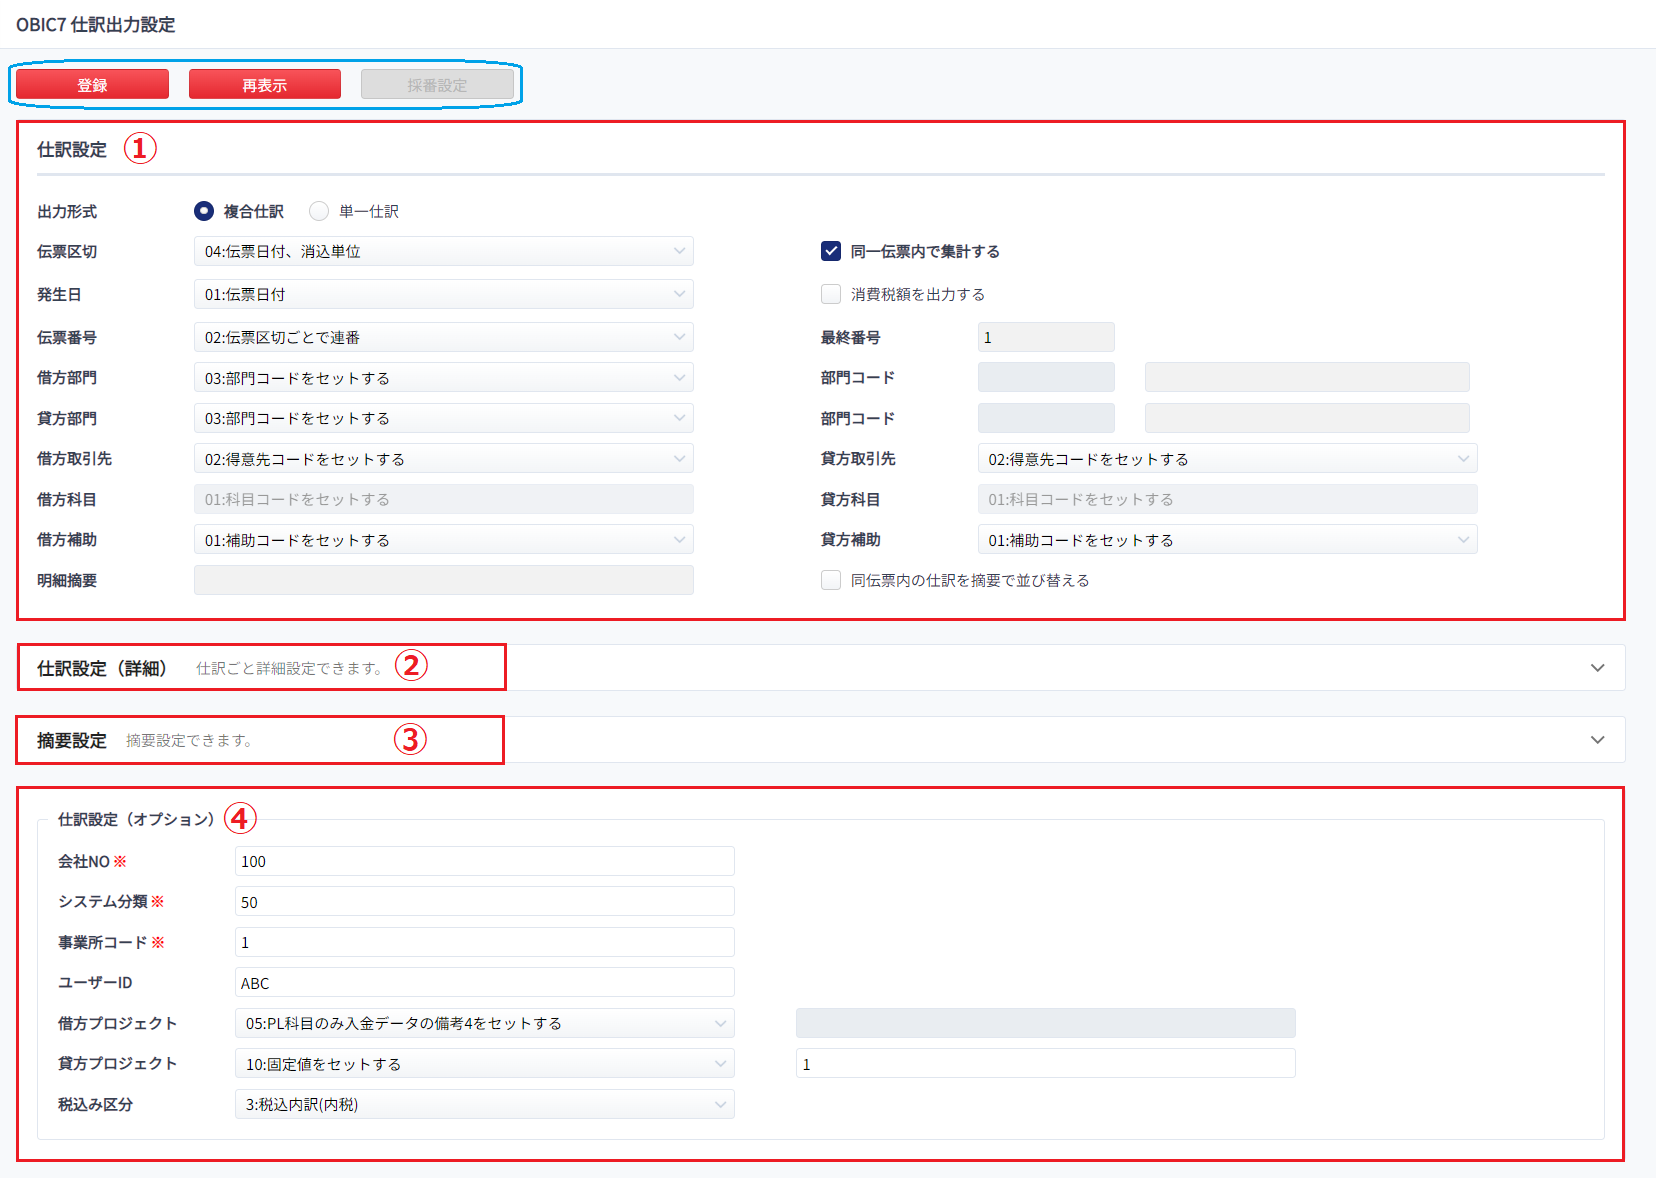This screenshot has width=1656, height=1178.
Task: Select the 単一仕訳 radio button
Action: (318, 211)
